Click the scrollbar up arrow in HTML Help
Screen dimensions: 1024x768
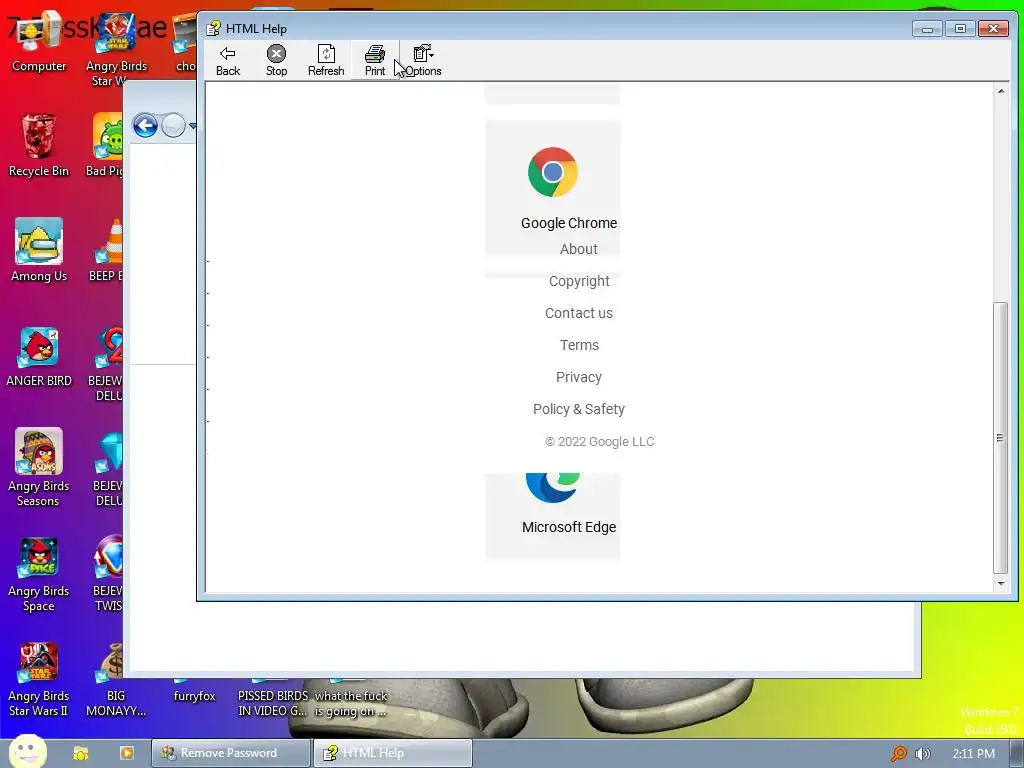pos(1000,91)
